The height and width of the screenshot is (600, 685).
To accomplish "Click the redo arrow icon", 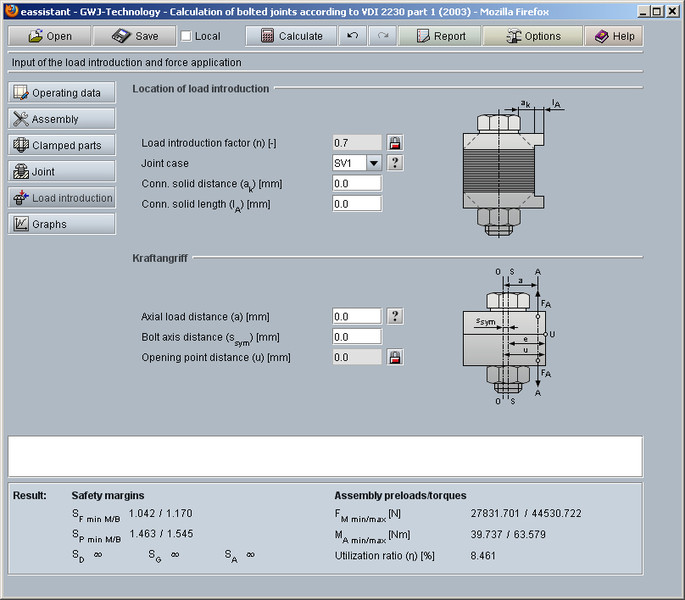I will pyautogui.click(x=383, y=36).
